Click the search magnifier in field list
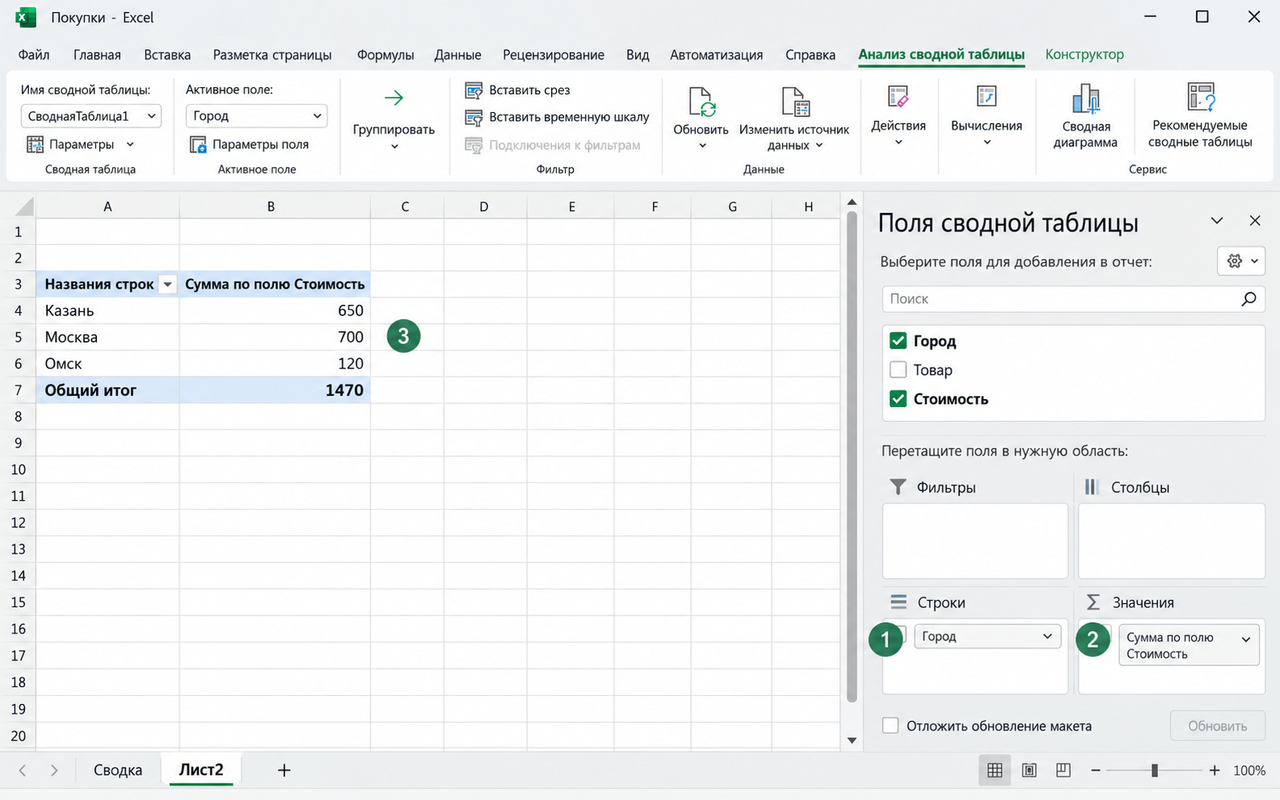1280x800 pixels. pyautogui.click(x=1248, y=299)
